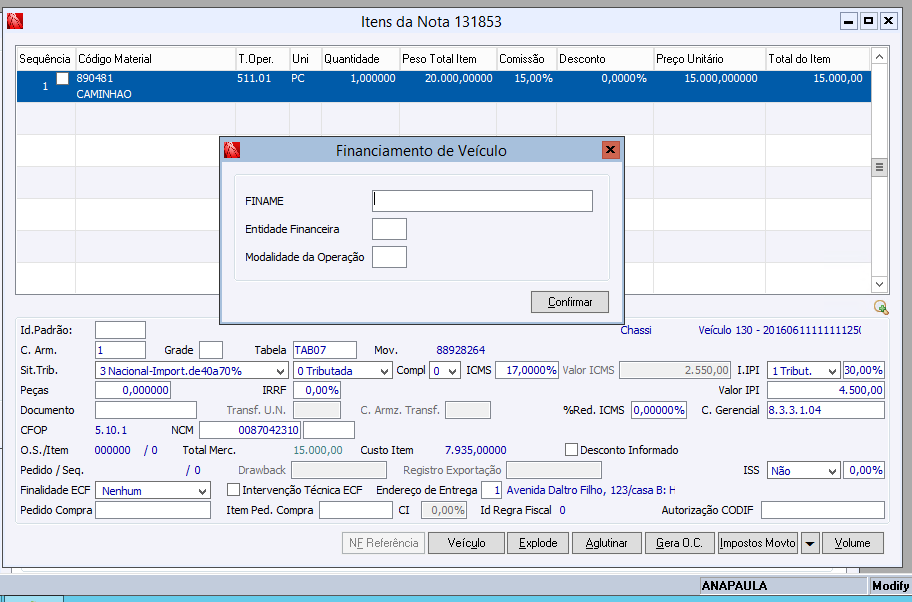The image size is (912, 602).
Task: Open the ISS Não dropdown
Action: tap(833, 471)
